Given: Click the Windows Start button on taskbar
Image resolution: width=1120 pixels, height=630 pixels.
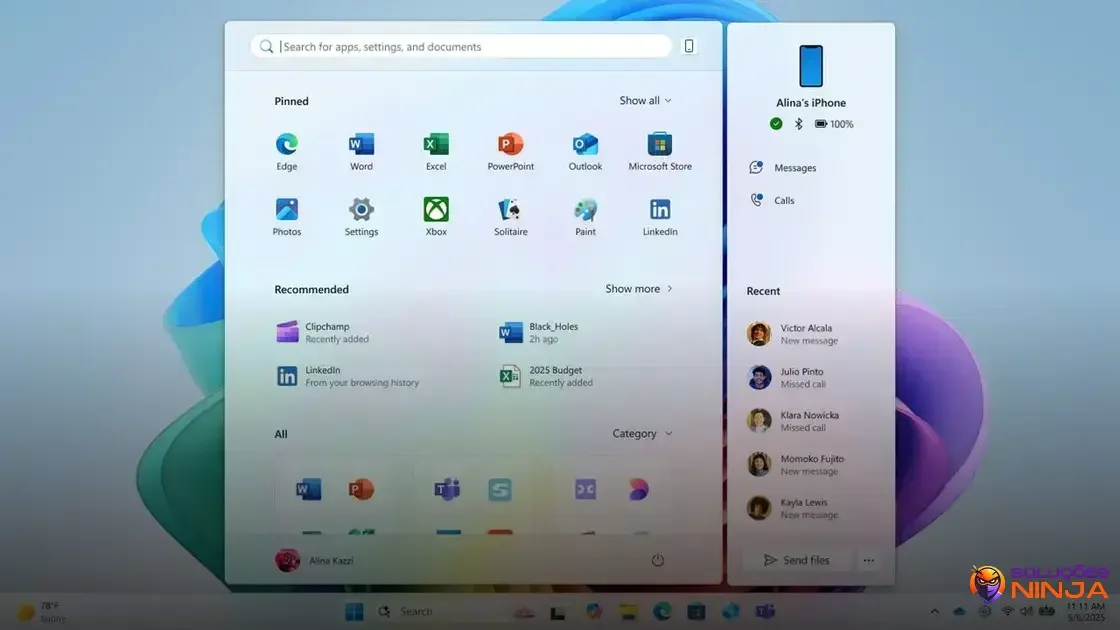Looking at the screenshot, I should point(354,611).
